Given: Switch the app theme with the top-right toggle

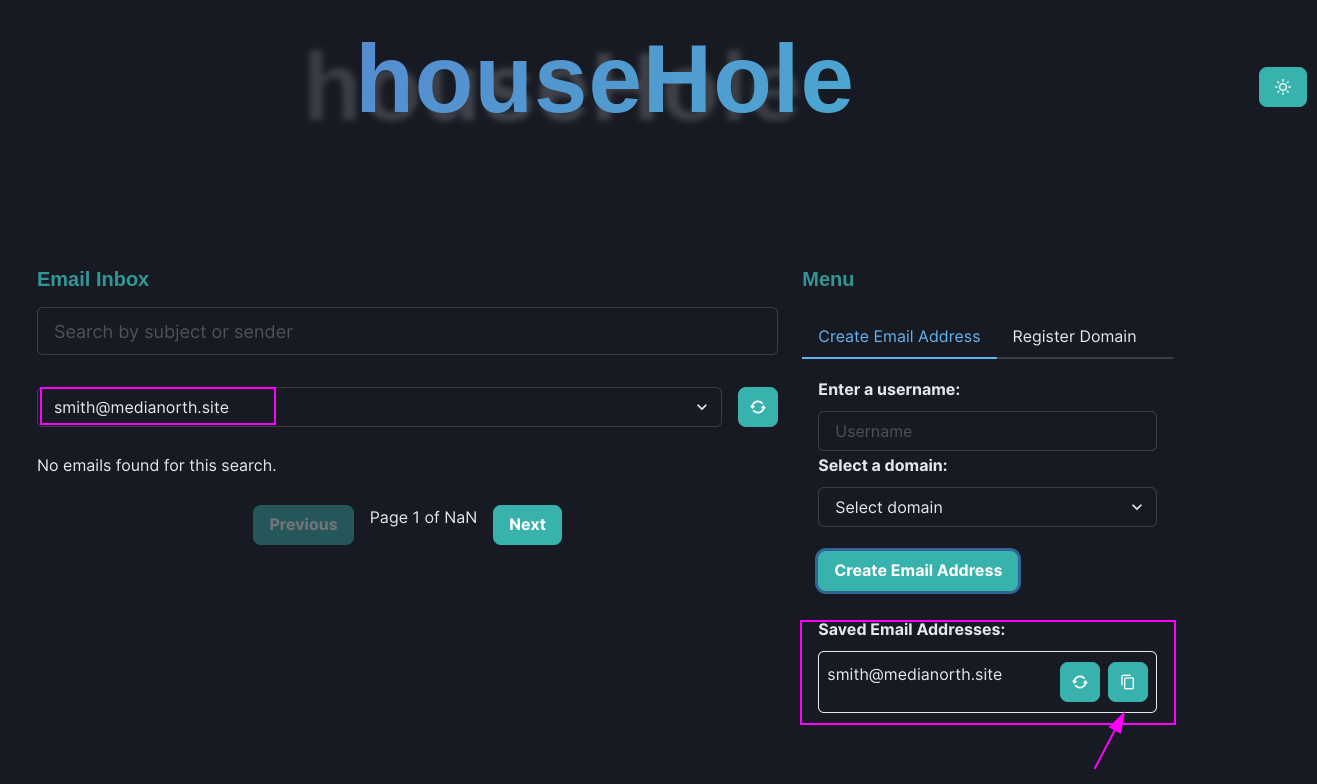Looking at the screenshot, I should [x=1282, y=87].
